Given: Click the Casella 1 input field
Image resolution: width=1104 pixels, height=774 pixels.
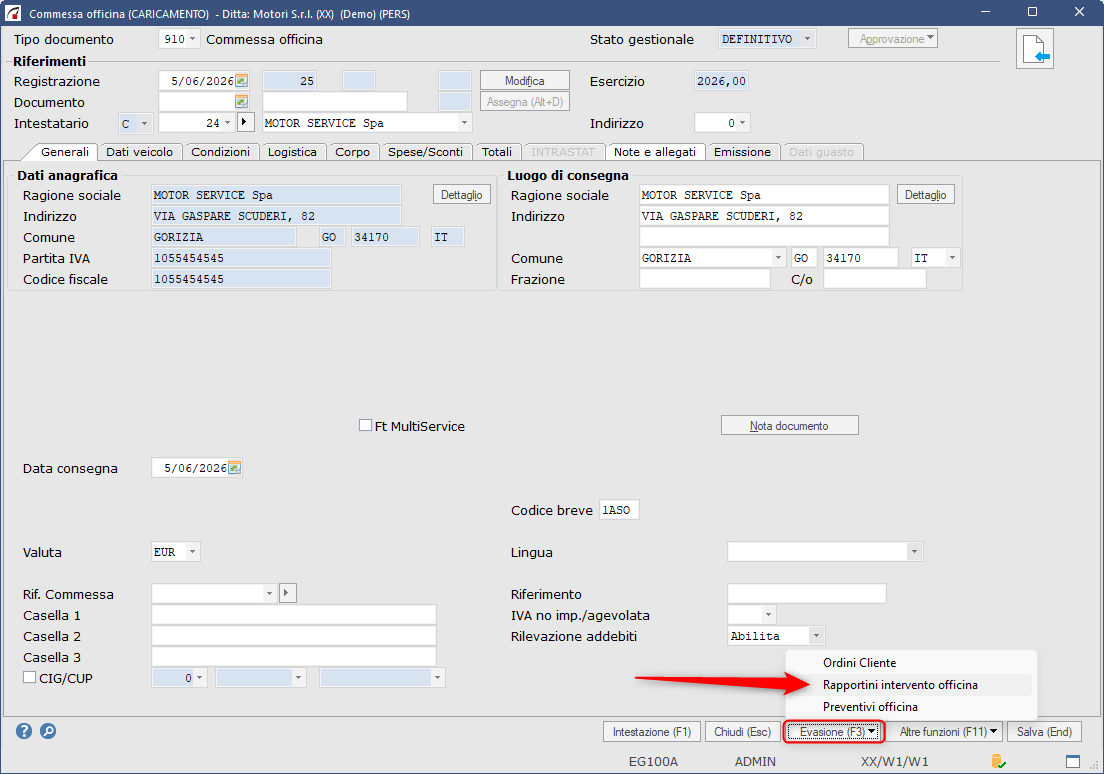Looking at the screenshot, I should coord(294,615).
